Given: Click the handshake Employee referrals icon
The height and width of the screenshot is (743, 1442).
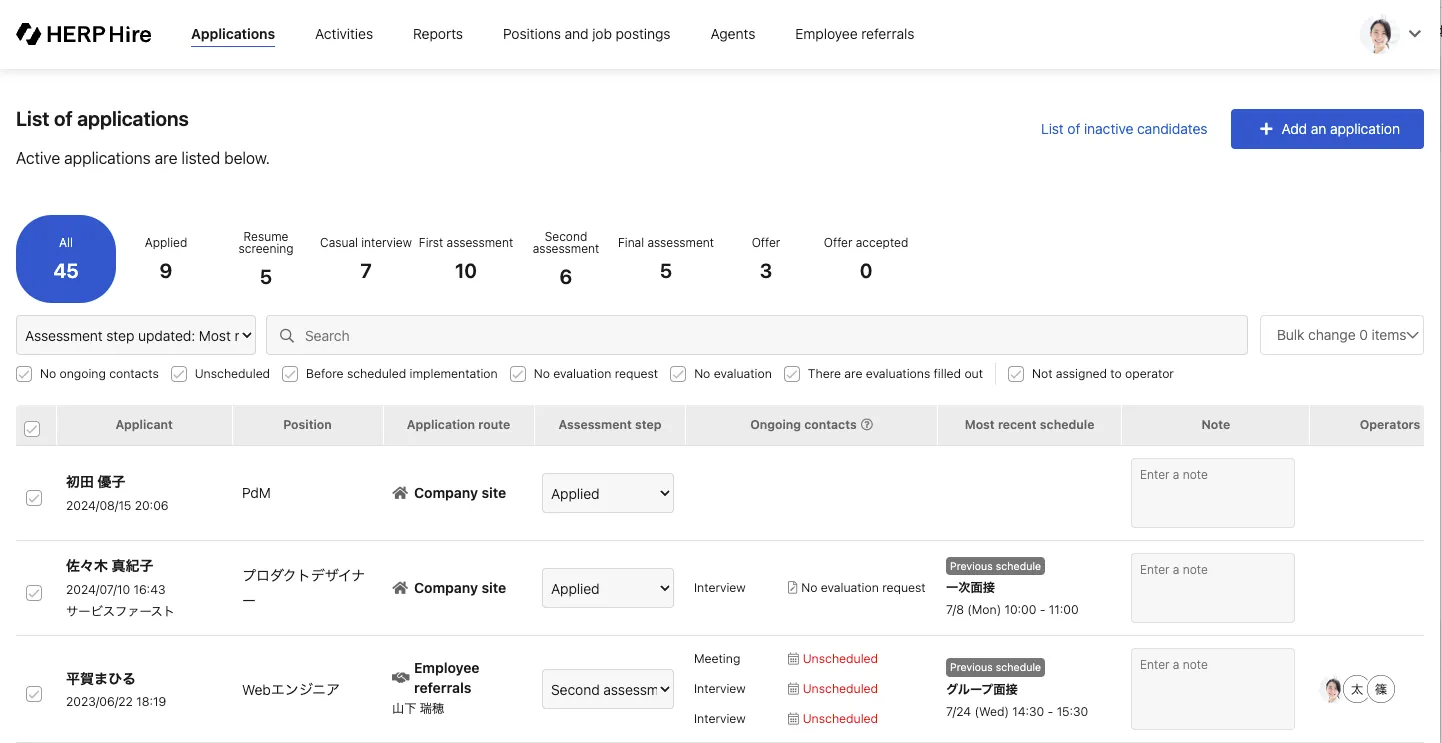Looking at the screenshot, I should (x=400, y=678).
